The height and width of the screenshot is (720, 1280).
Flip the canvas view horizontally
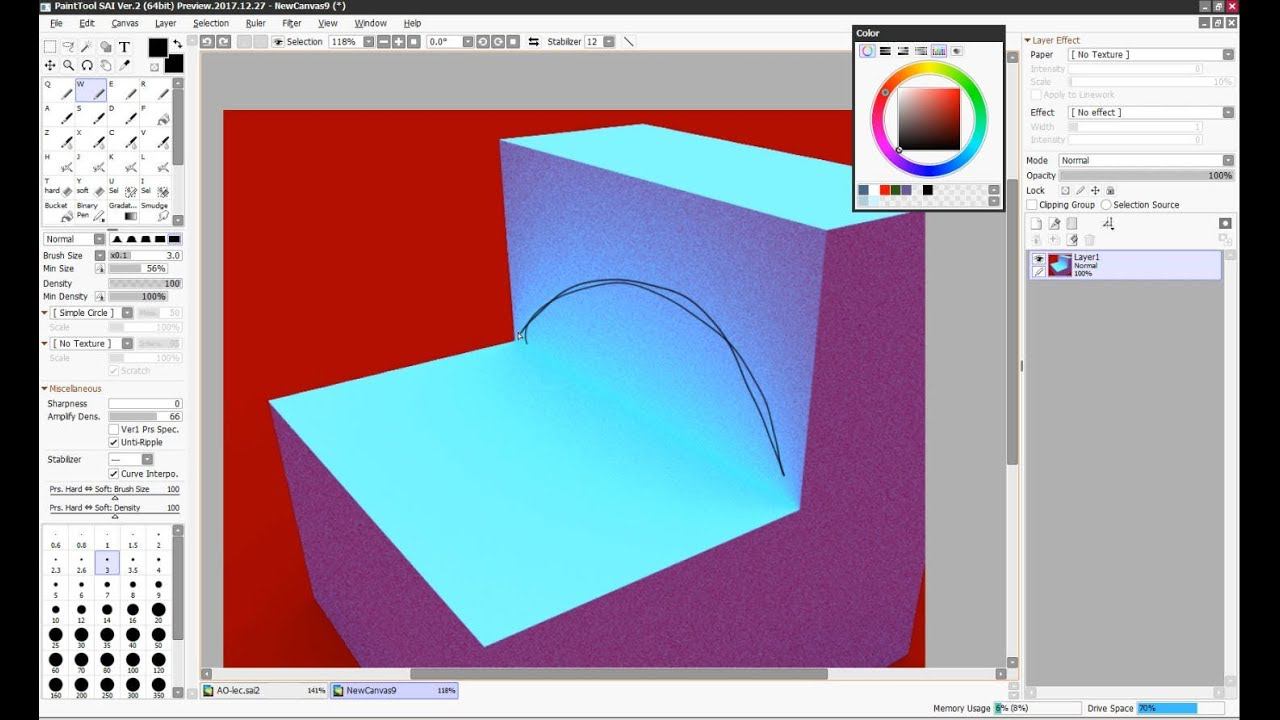(x=533, y=42)
